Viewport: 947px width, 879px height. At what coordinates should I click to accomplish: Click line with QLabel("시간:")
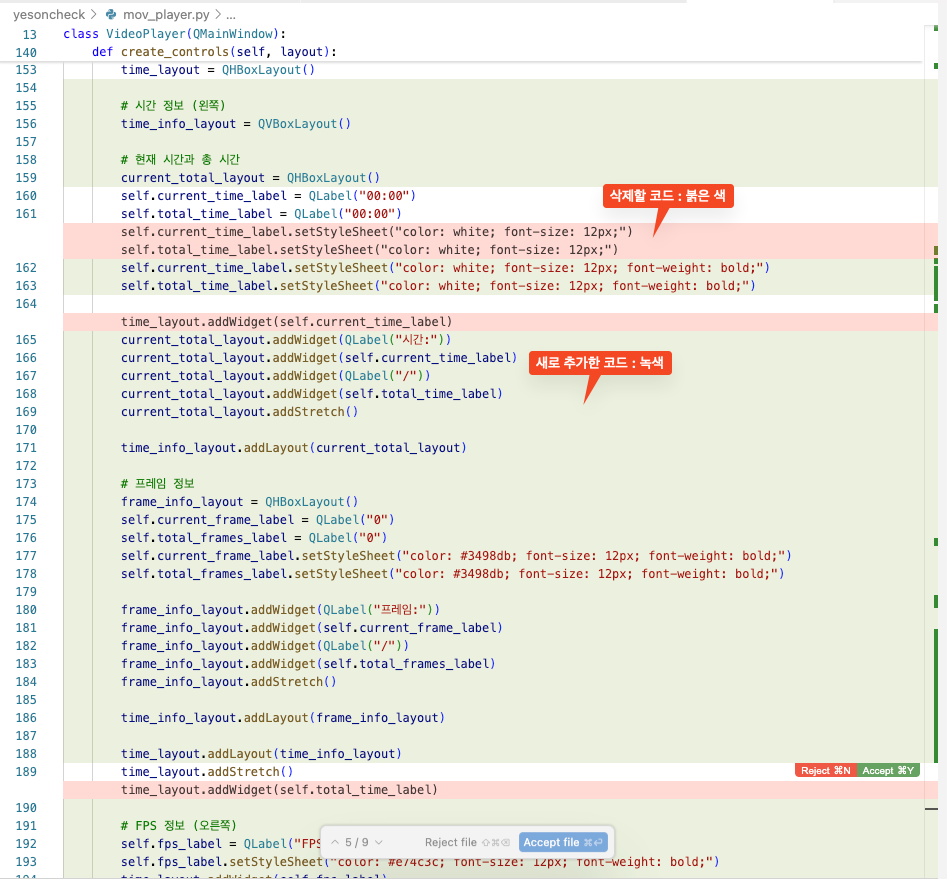point(286,340)
